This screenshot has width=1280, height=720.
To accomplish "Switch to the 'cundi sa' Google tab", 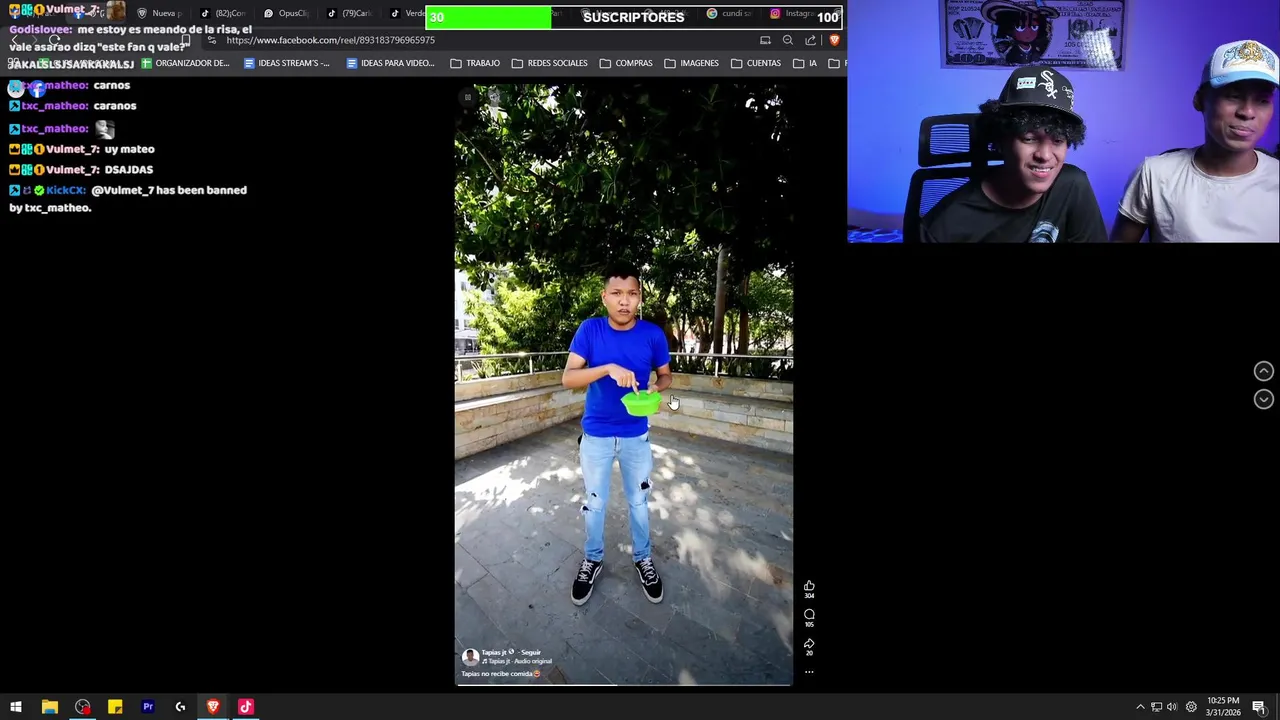I will point(729,13).
